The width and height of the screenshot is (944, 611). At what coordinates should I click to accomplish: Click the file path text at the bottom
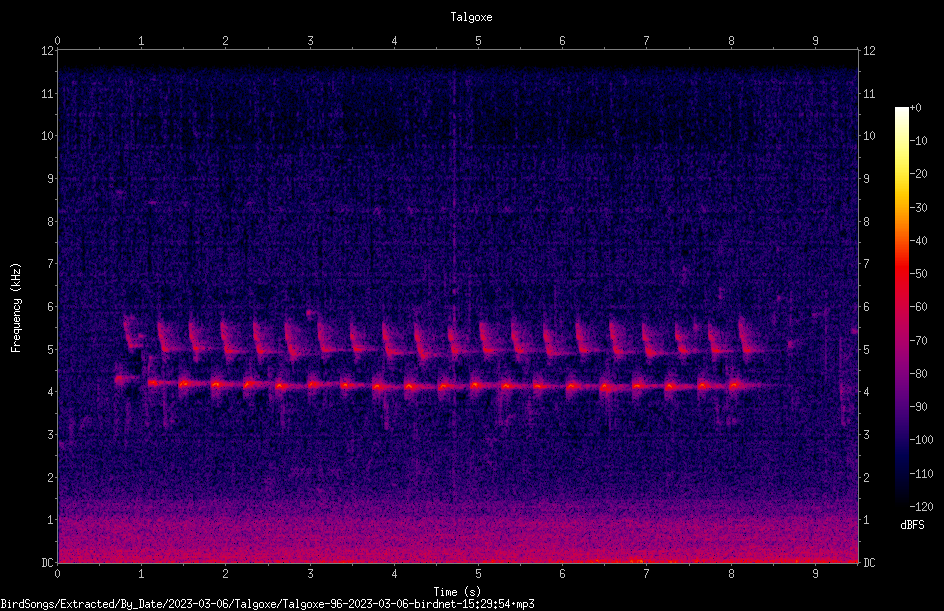[x=267, y=604]
